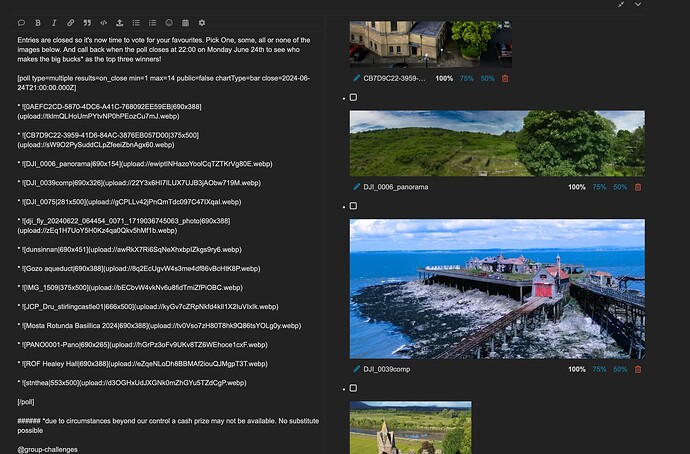This screenshot has width=690, height=454.
Task: Set DJI_0039comp image to 50%
Action: (620, 369)
